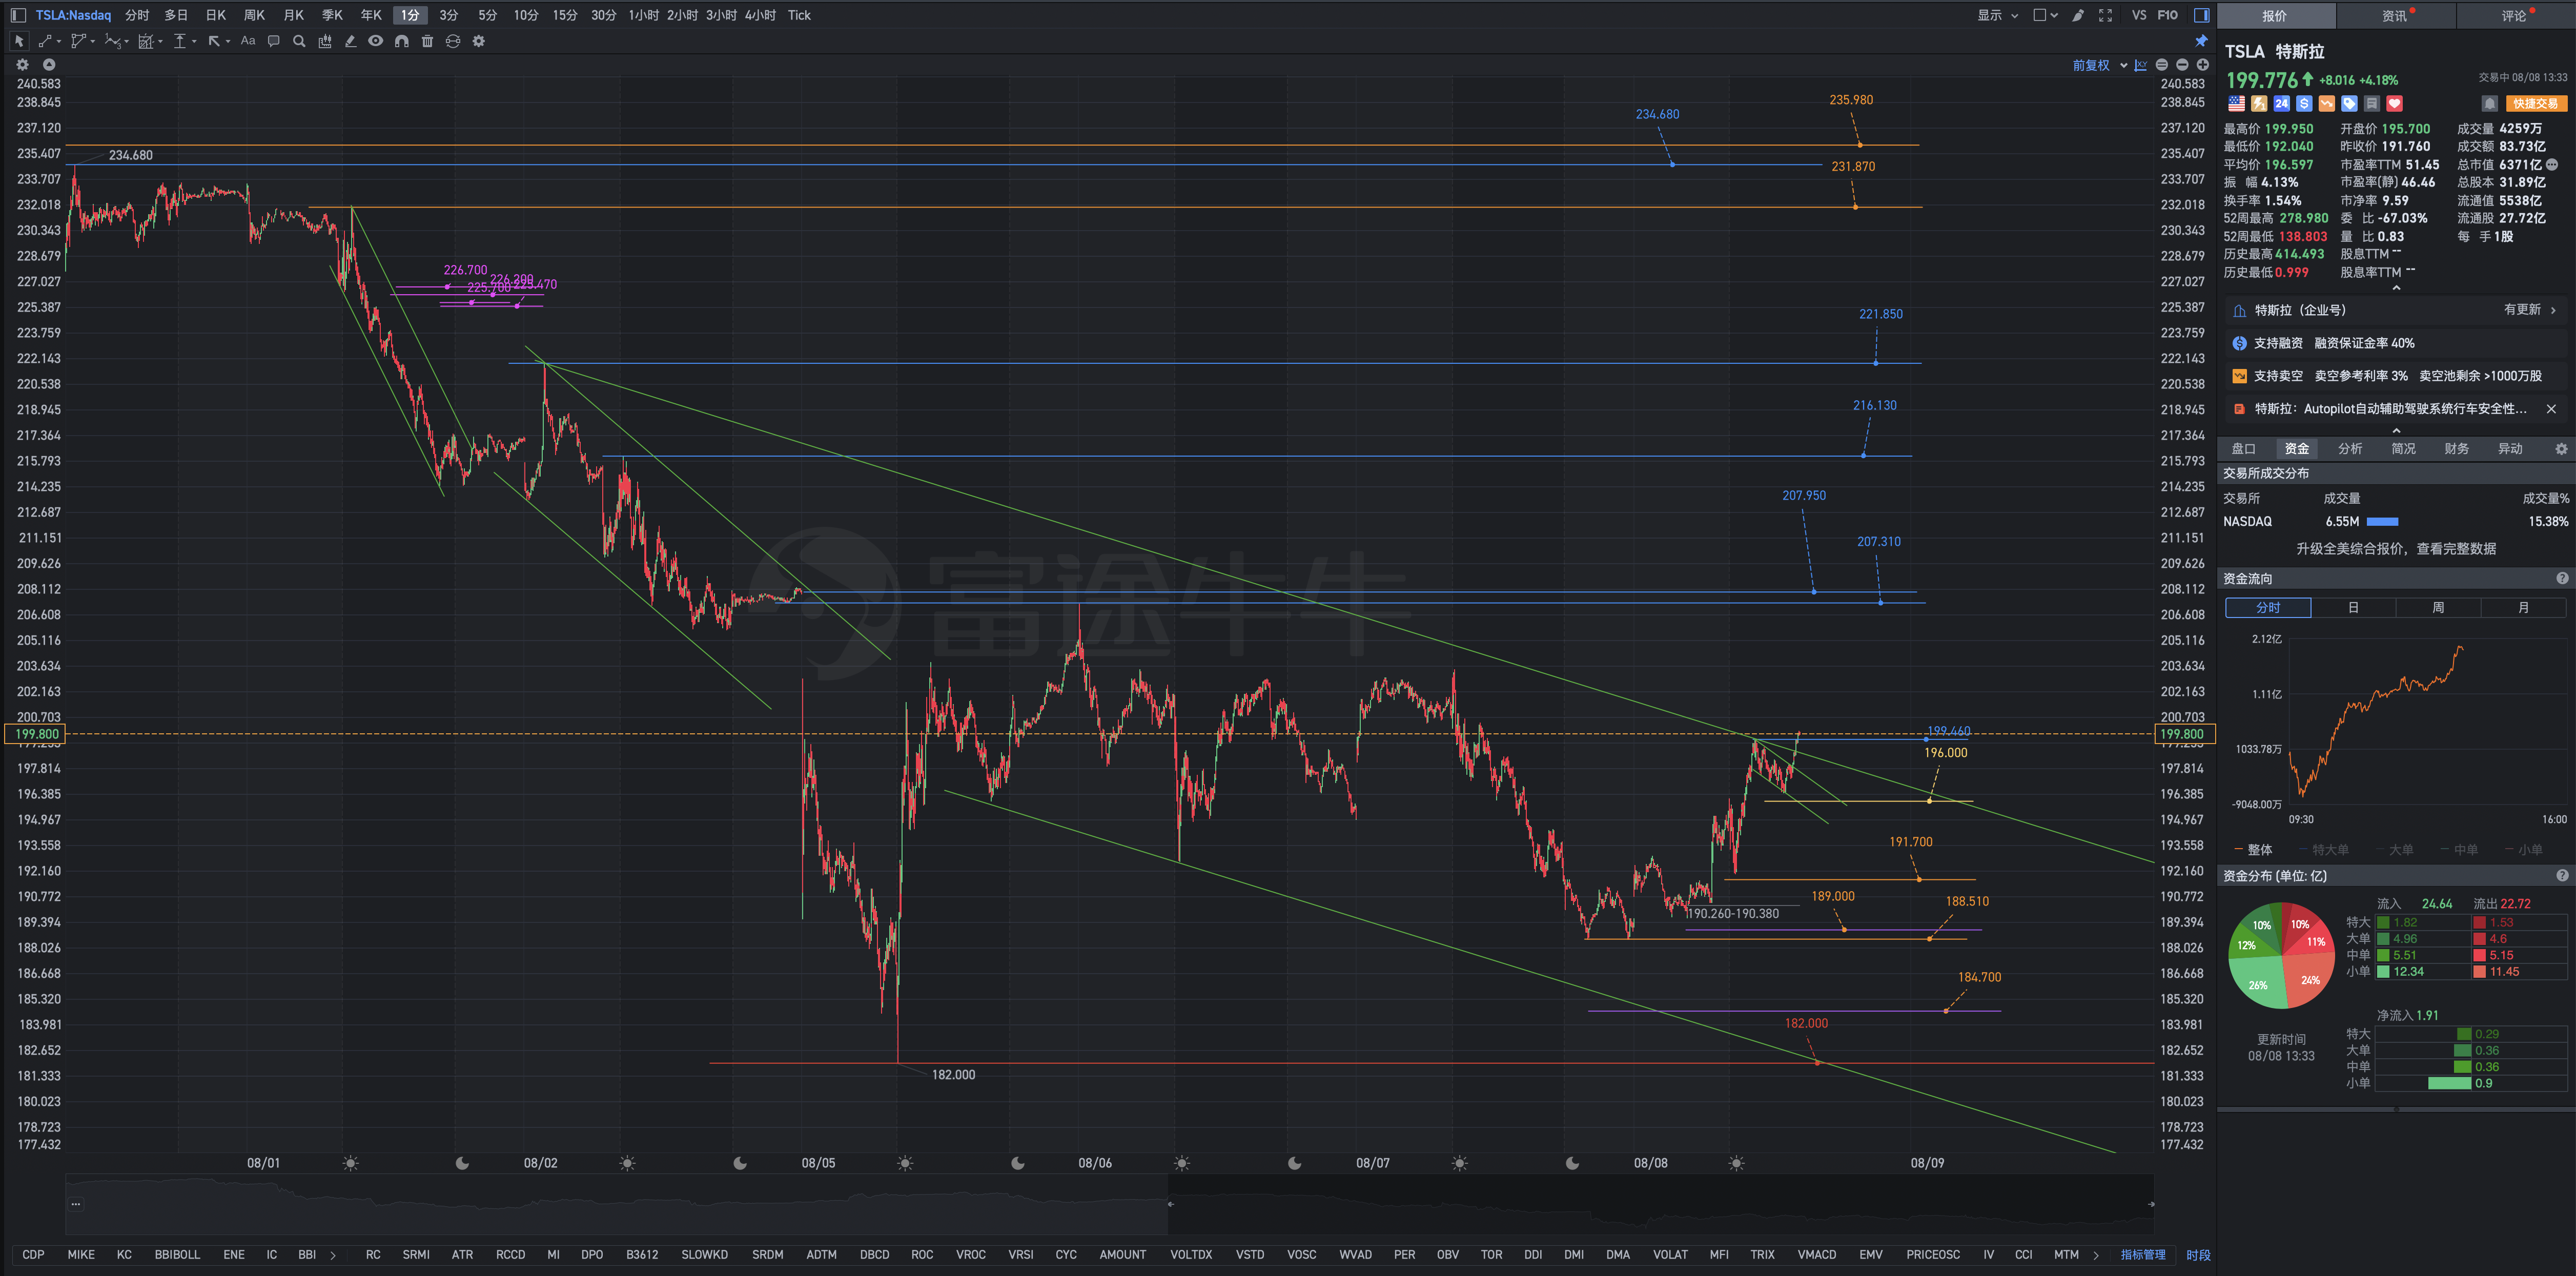Click the 24-hour trading icon

tap(2281, 104)
